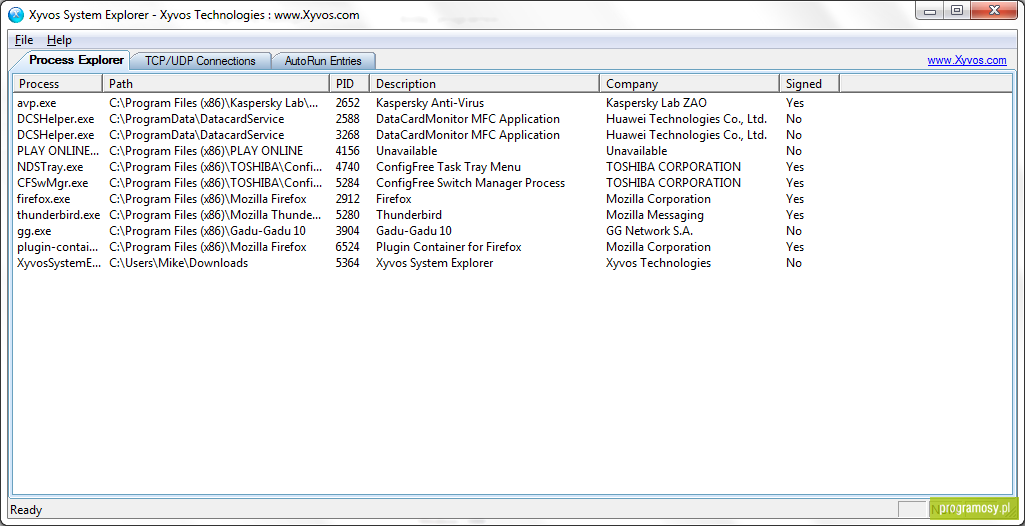Viewport: 1025px width, 526px height.
Task: Maximize the Xyvos System Explorer window
Action: (956, 11)
